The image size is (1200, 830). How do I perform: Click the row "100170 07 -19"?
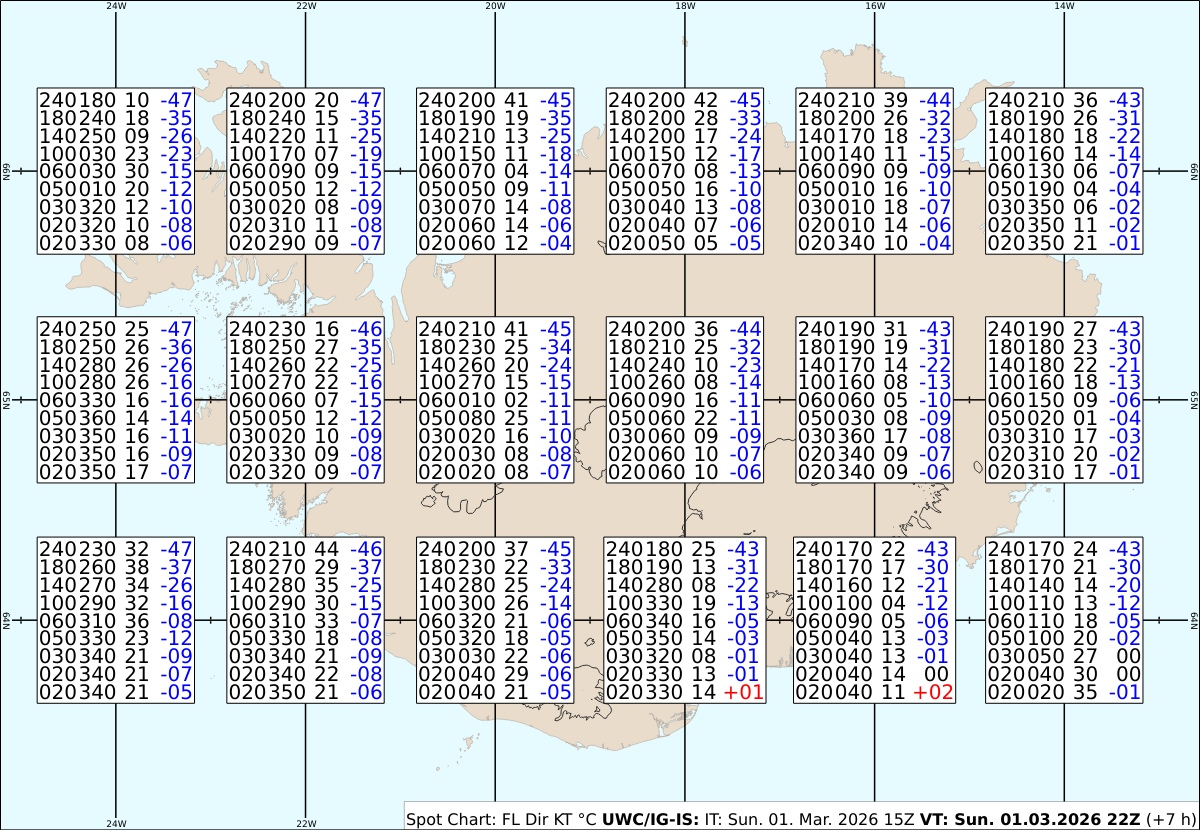[306, 153]
